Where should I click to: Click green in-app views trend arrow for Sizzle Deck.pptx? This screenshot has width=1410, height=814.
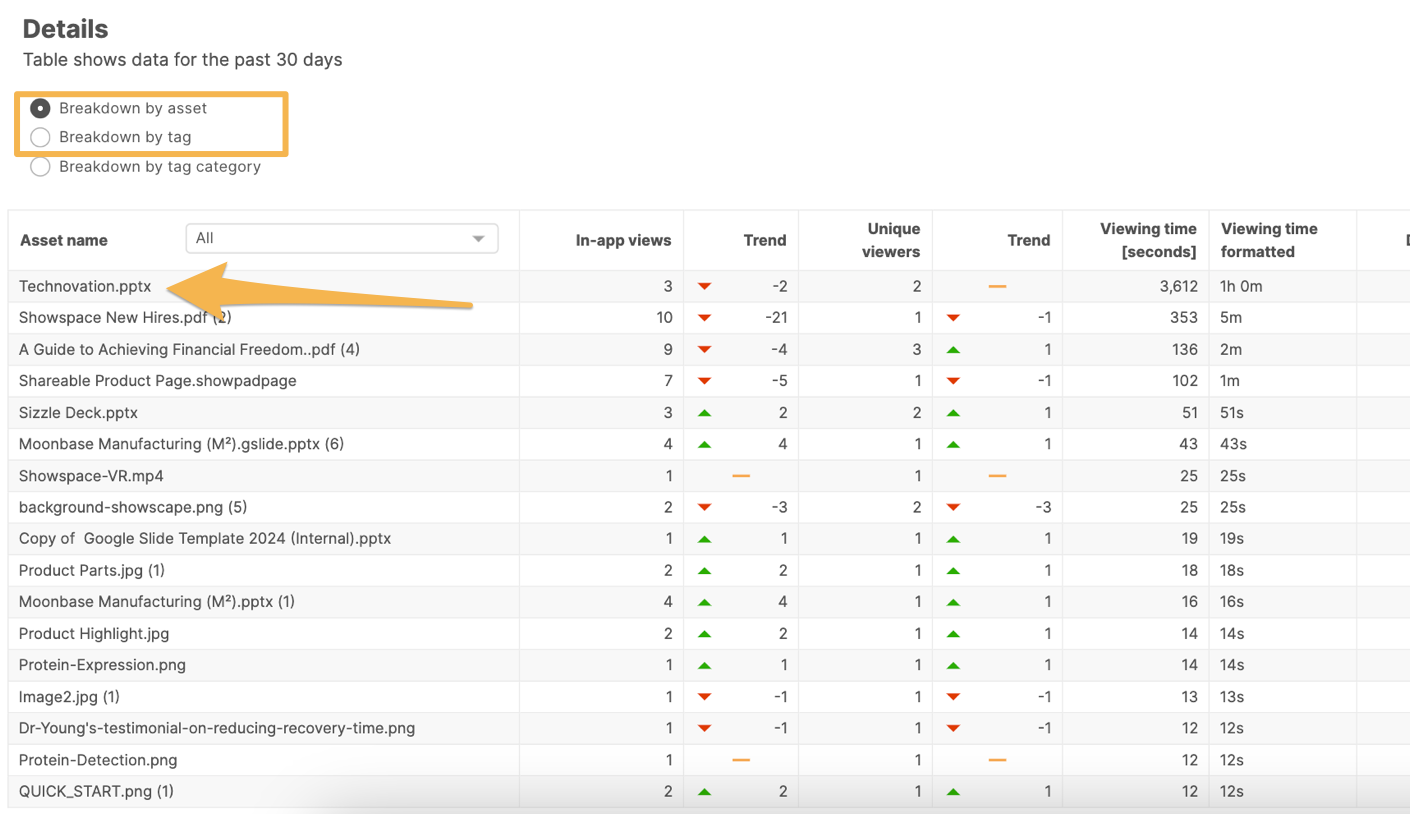(x=704, y=413)
